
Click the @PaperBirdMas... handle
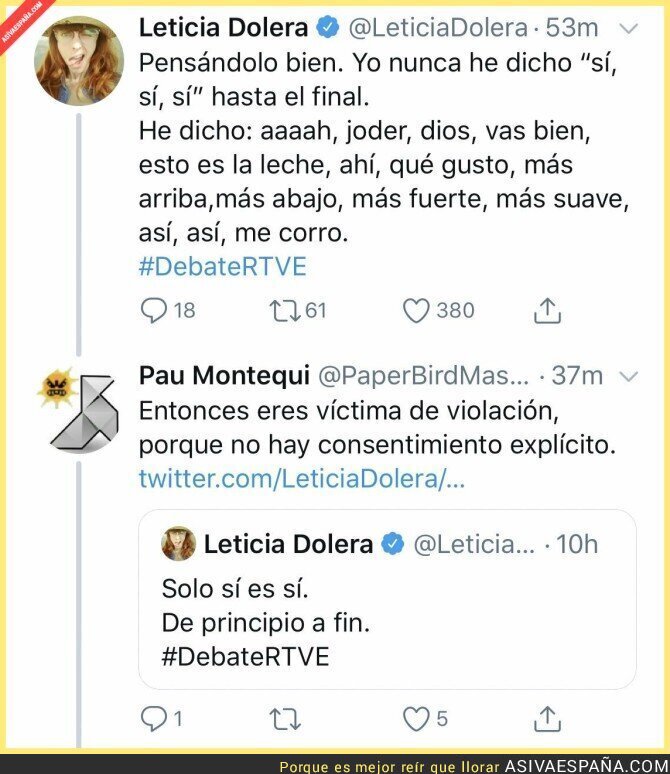click(x=422, y=375)
